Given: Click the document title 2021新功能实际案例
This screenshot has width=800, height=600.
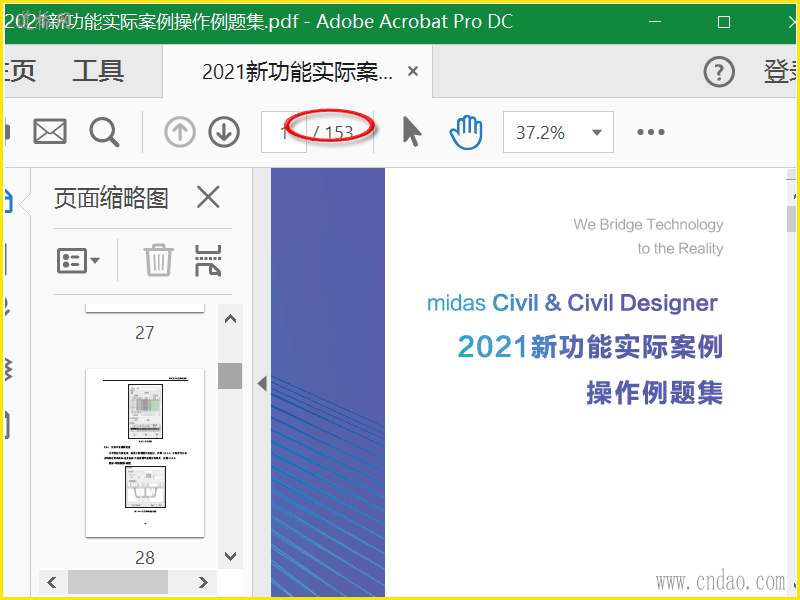Looking at the screenshot, I should point(590,347).
